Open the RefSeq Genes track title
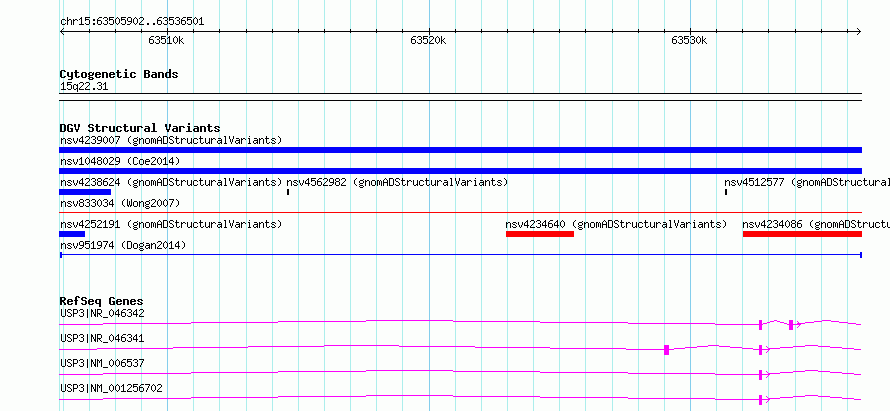The height and width of the screenshot is (411, 890). click(102, 301)
